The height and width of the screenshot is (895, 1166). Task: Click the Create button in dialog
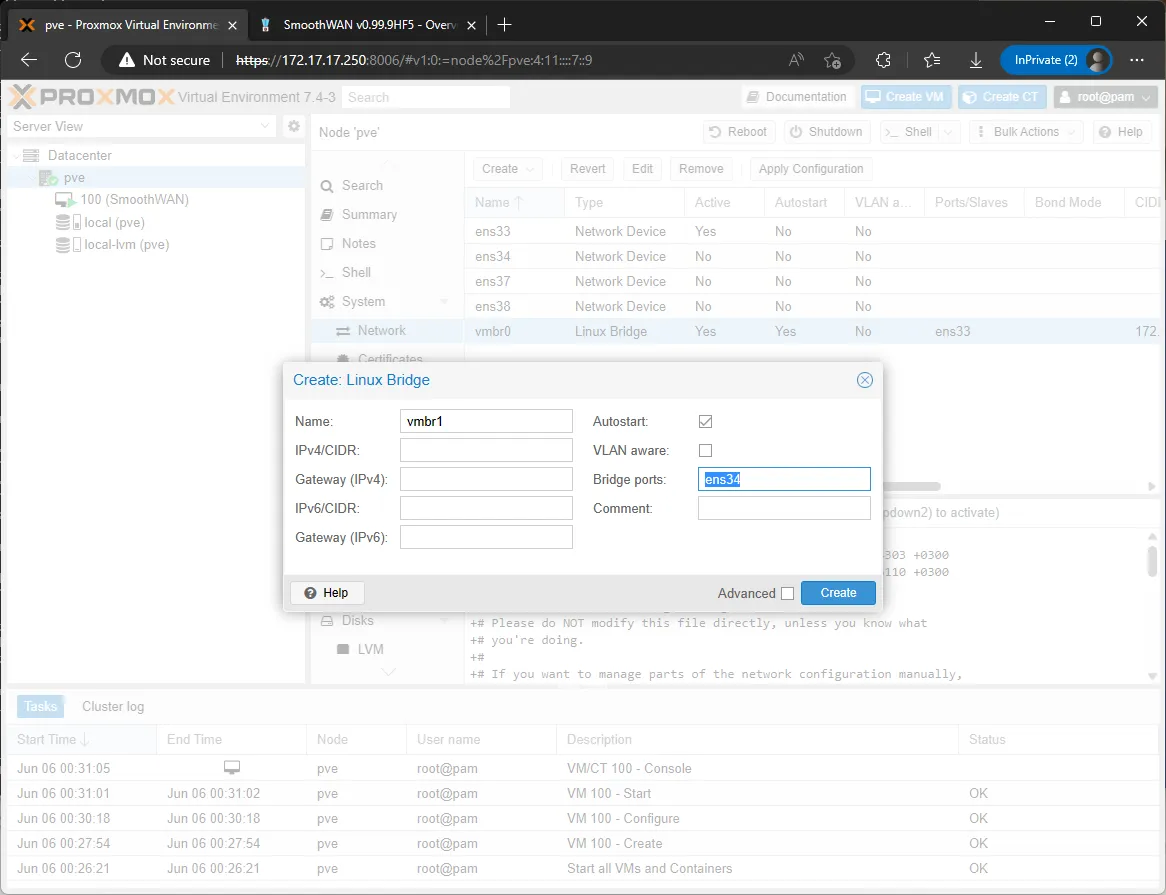[x=838, y=592]
